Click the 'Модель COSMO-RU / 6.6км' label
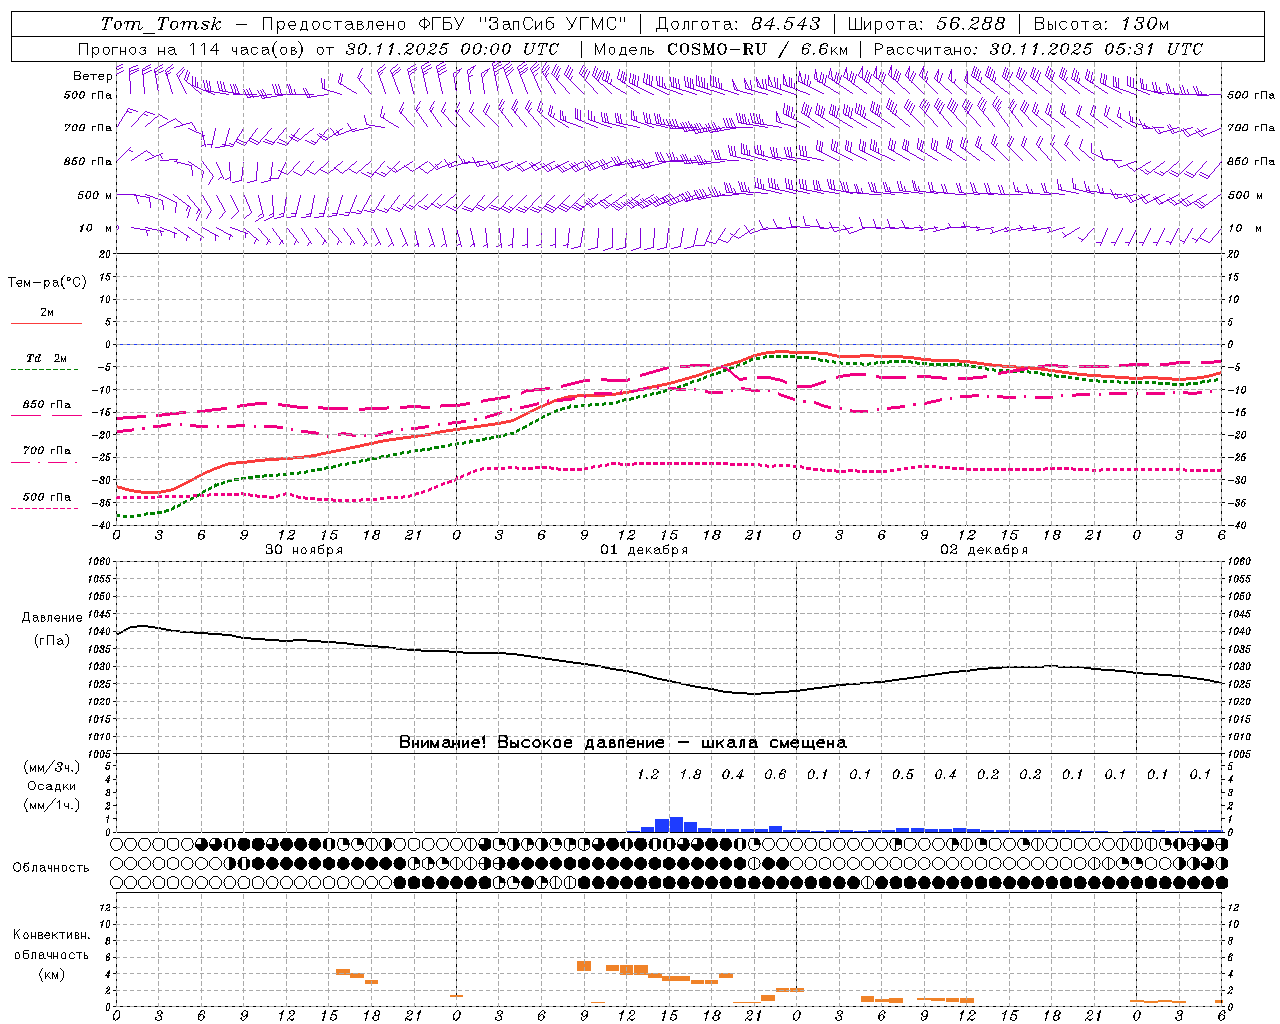This screenshot has width=1280, height=1024. 721,49
